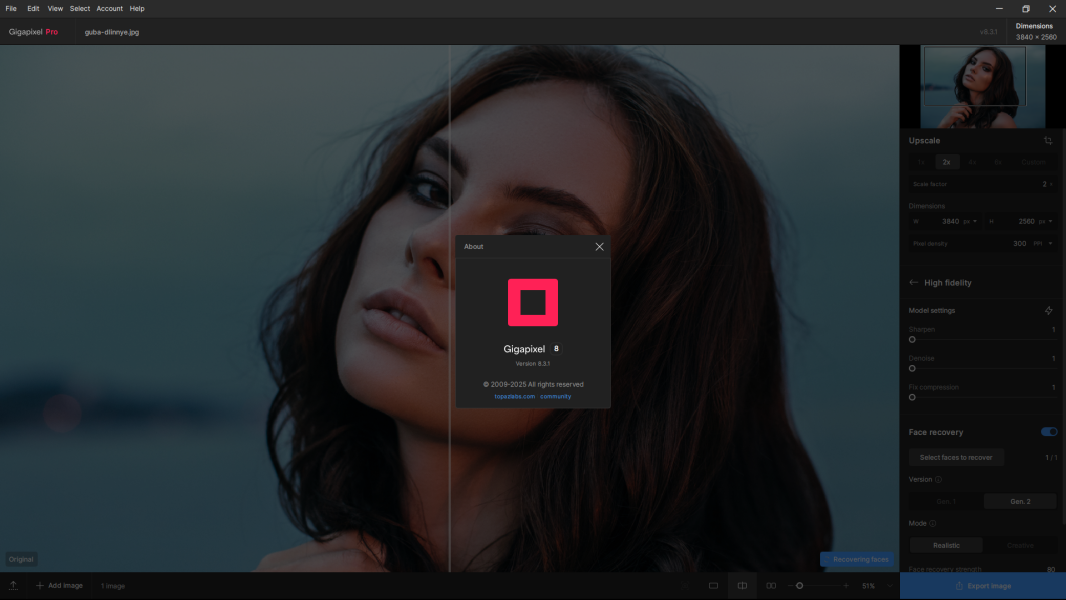The width and height of the screenshot is (1066, 600).
Task: Select the 6x upscale option
Action: [997, 162]
